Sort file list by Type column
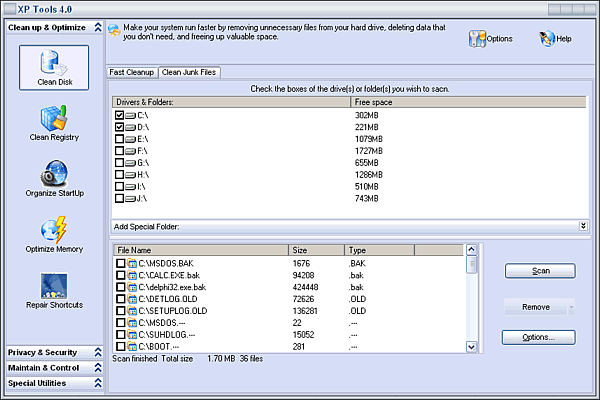 click(380, 250)
